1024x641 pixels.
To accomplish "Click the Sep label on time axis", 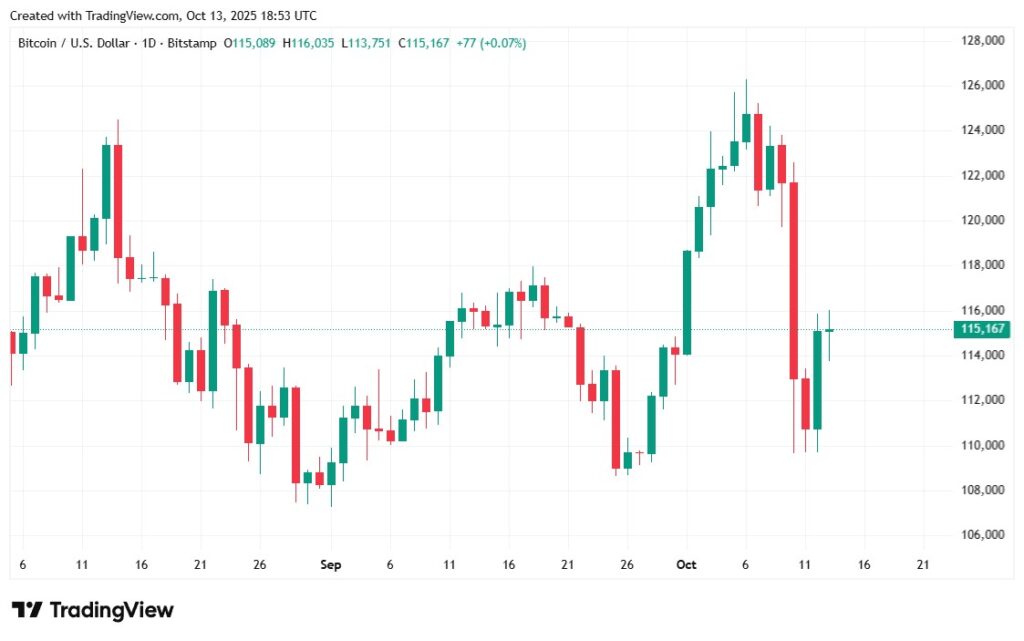I will (x=331, y=565).
